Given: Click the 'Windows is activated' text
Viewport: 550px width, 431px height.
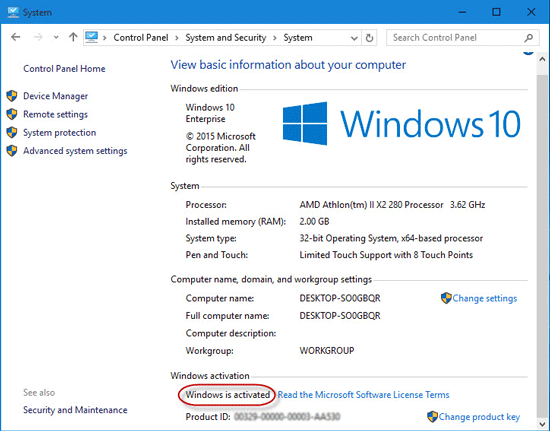Looking at the screenshot, I should pos(228,395).
